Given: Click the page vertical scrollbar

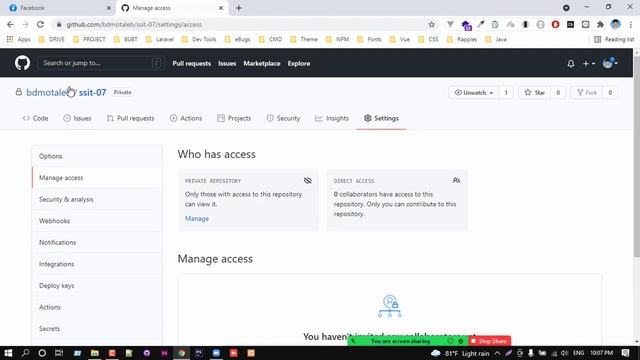Looking at the screenshot, I should click(636, 157).
